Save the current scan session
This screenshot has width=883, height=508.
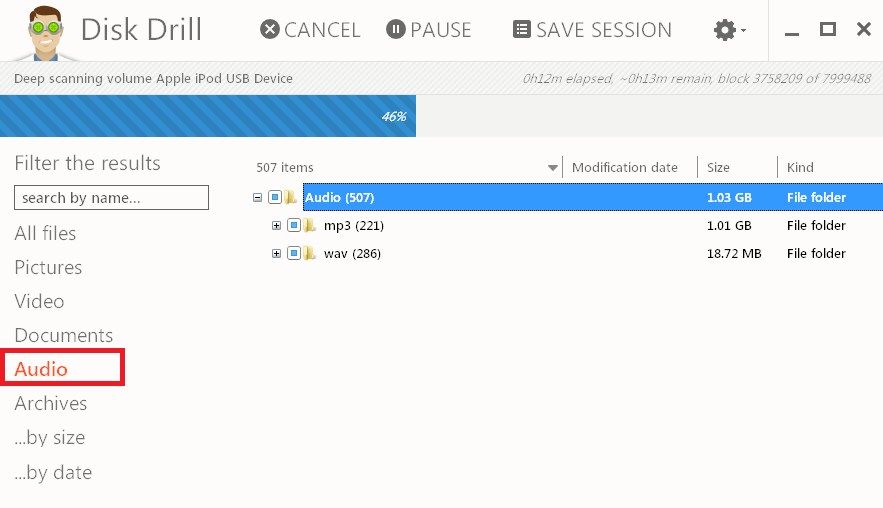(x=592, y=30)
